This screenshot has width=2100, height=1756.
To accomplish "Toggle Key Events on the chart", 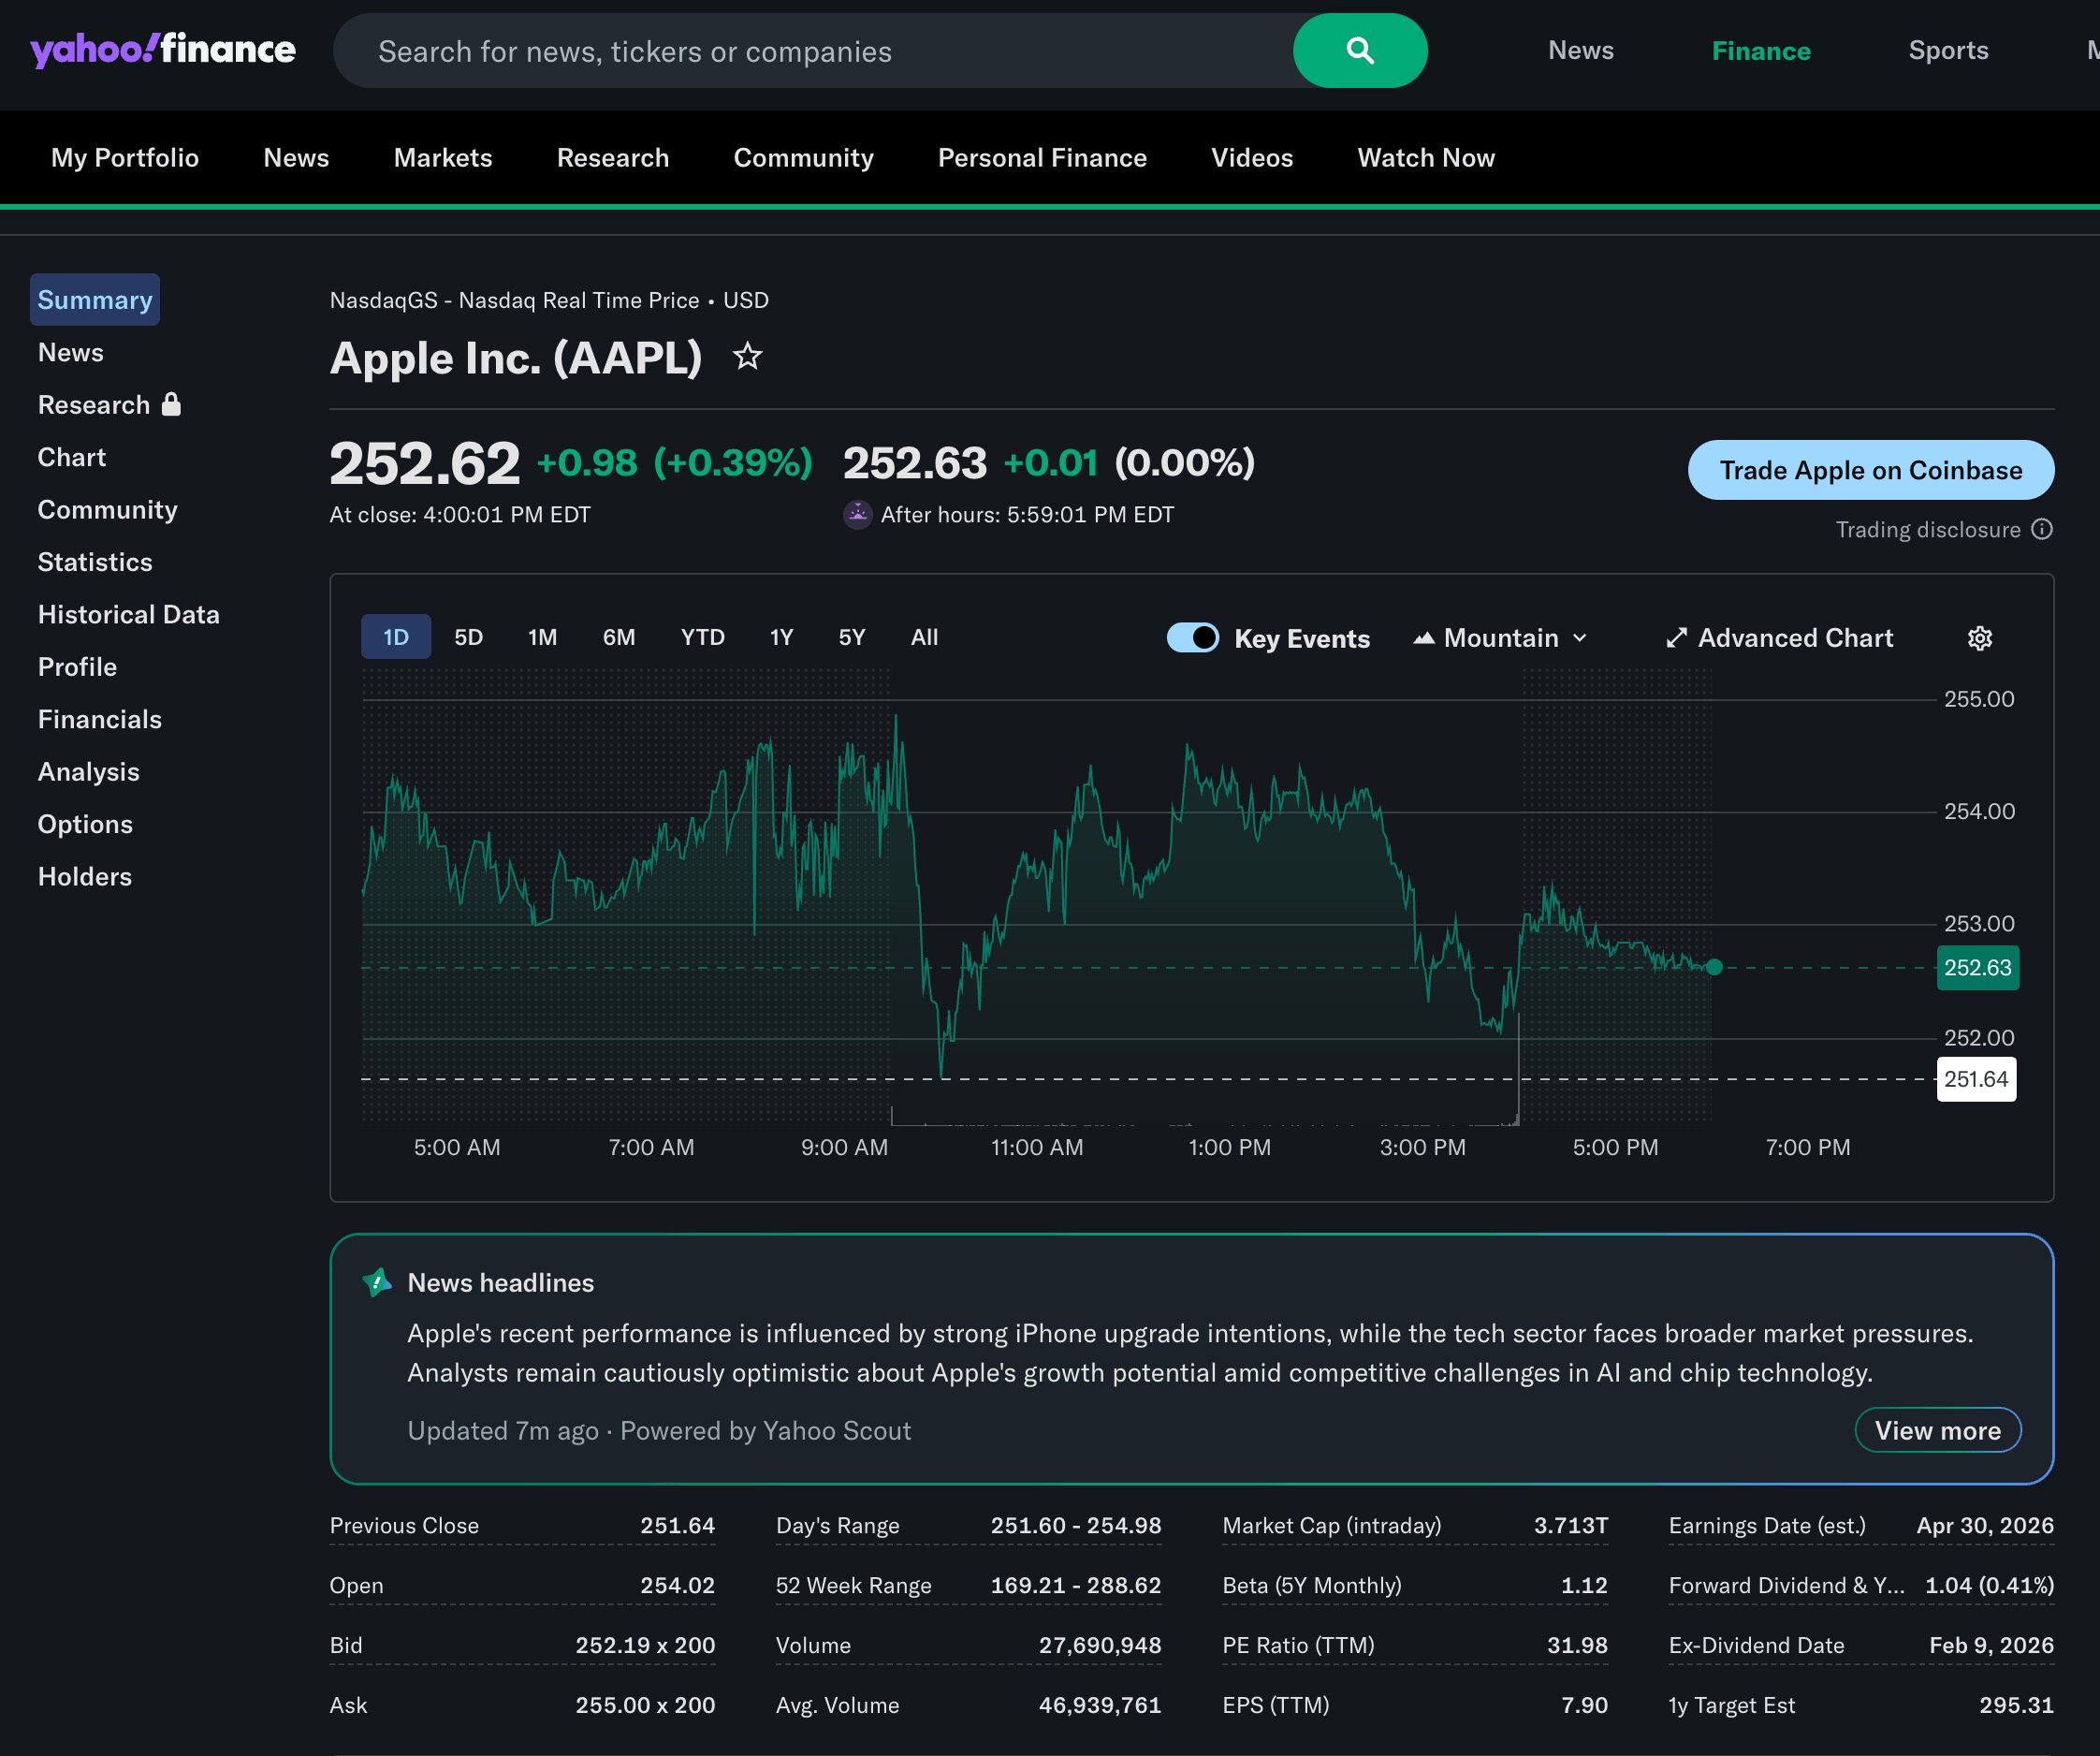I will [1192, 637].
